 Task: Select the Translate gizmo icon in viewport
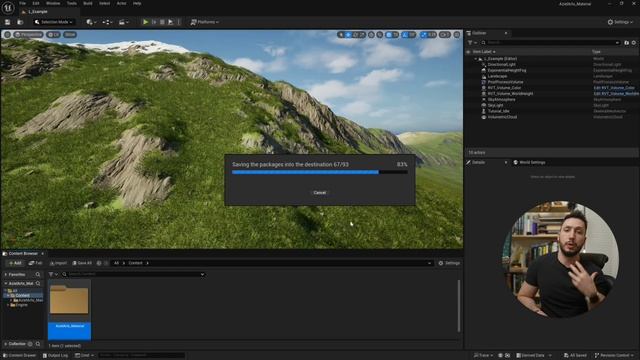click(x=348, y=35)
